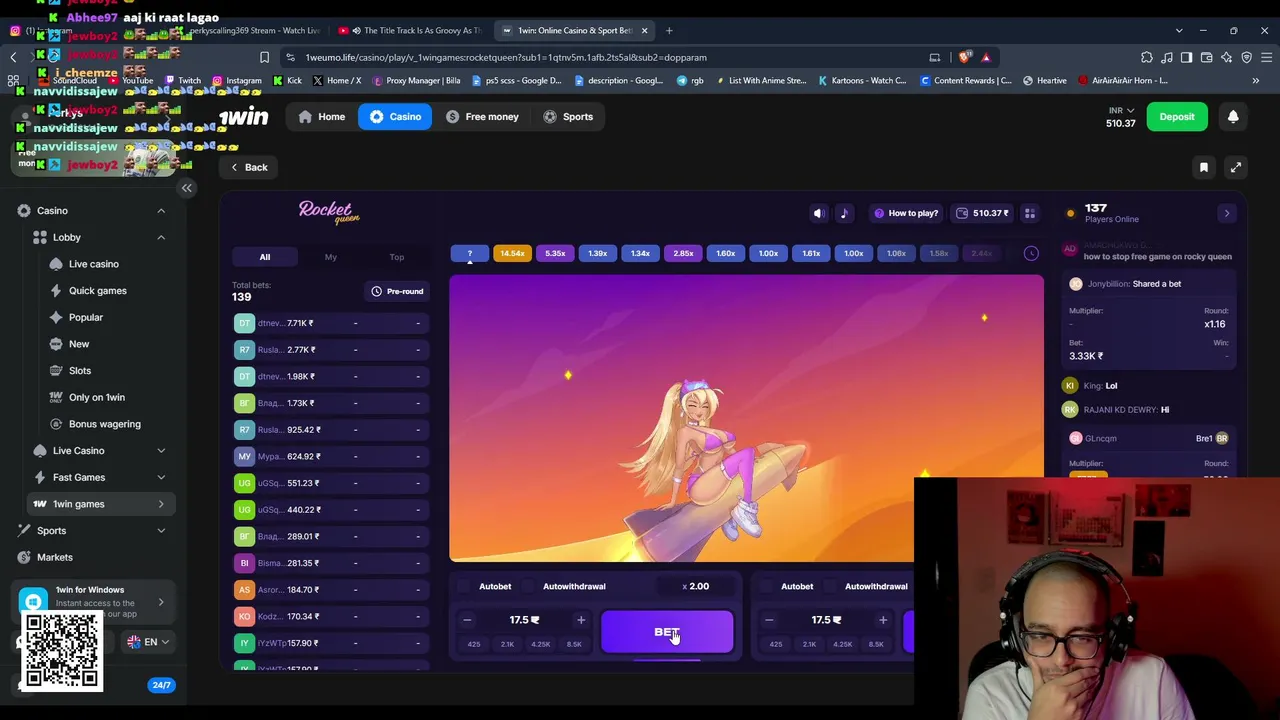Open round history clock icon
Viewport: 1280px width, 720px height.
pyautogui.click(x=1031, y=253)
